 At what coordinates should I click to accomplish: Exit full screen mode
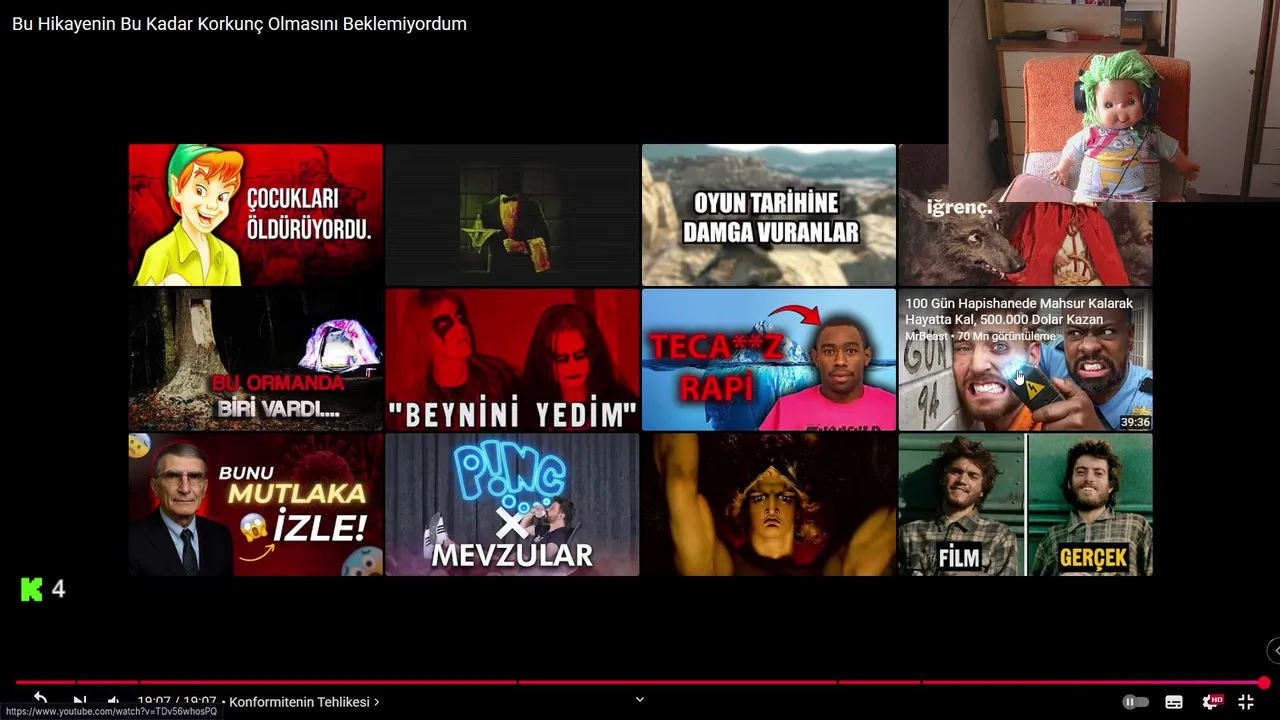coord(1246,702)
